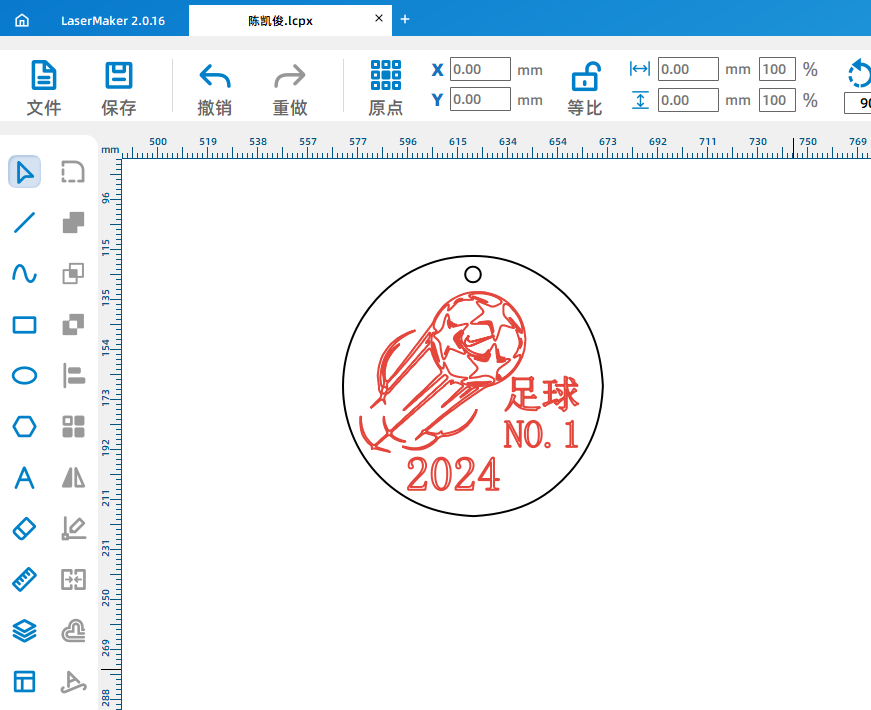Select the arrow selection tool

click(x=25, y=172)
